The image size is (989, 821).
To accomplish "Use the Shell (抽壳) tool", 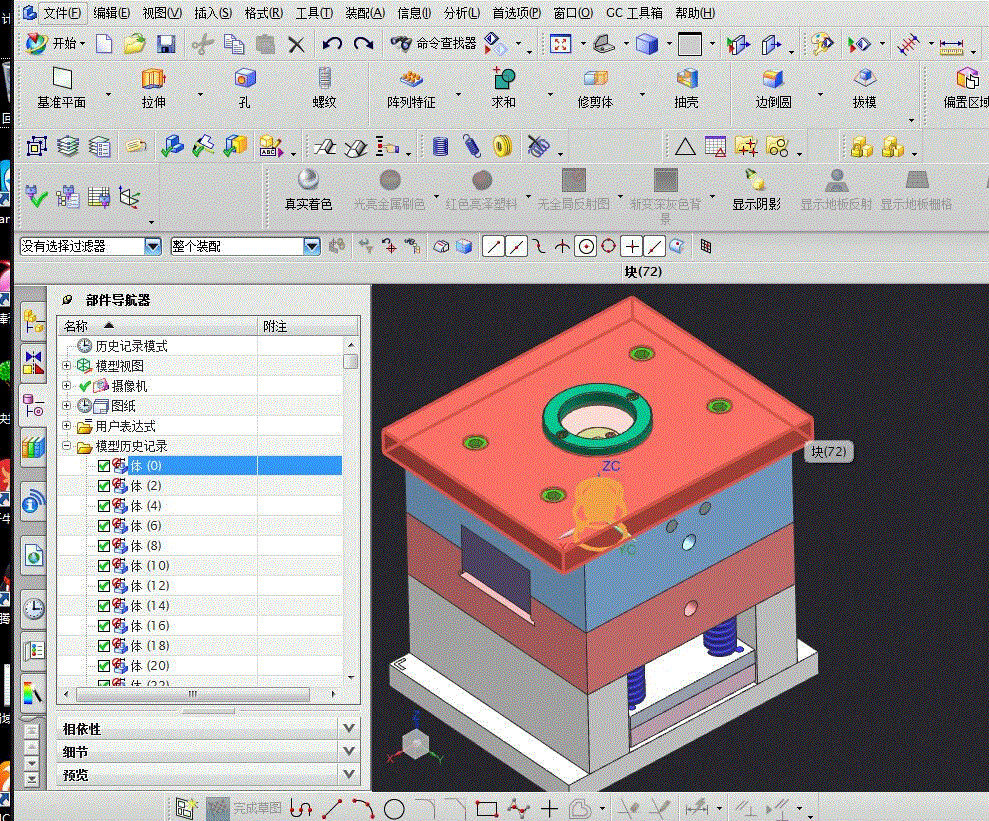I will click(686, 88).
